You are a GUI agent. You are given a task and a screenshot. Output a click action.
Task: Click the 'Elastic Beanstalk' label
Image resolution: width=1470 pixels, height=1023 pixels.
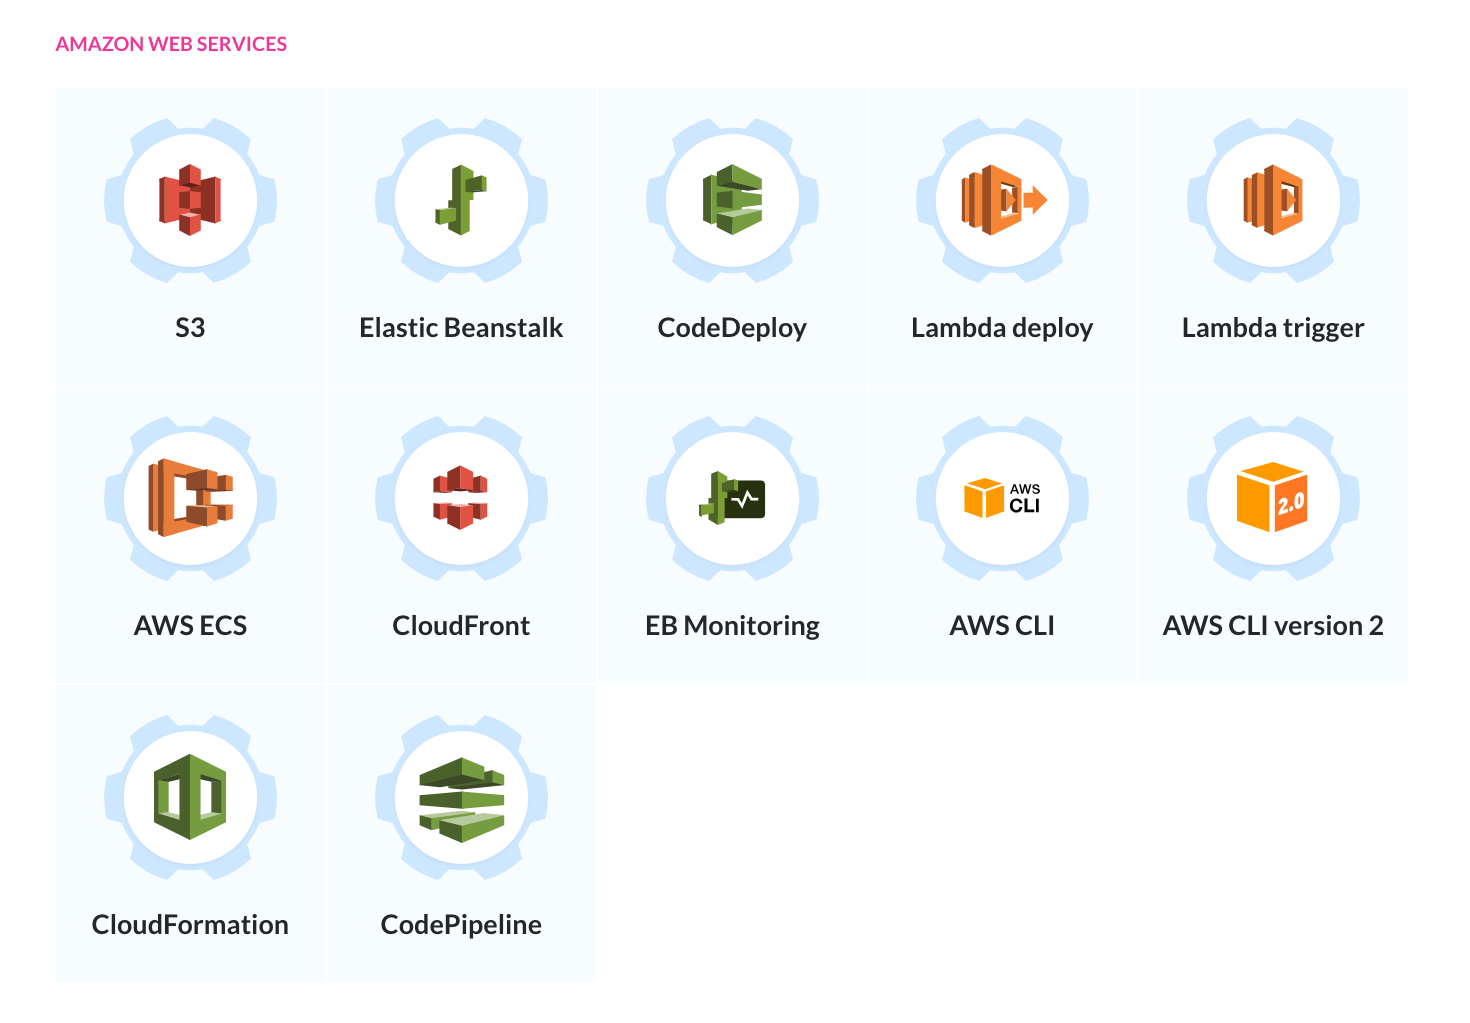[x=461, y=328]
